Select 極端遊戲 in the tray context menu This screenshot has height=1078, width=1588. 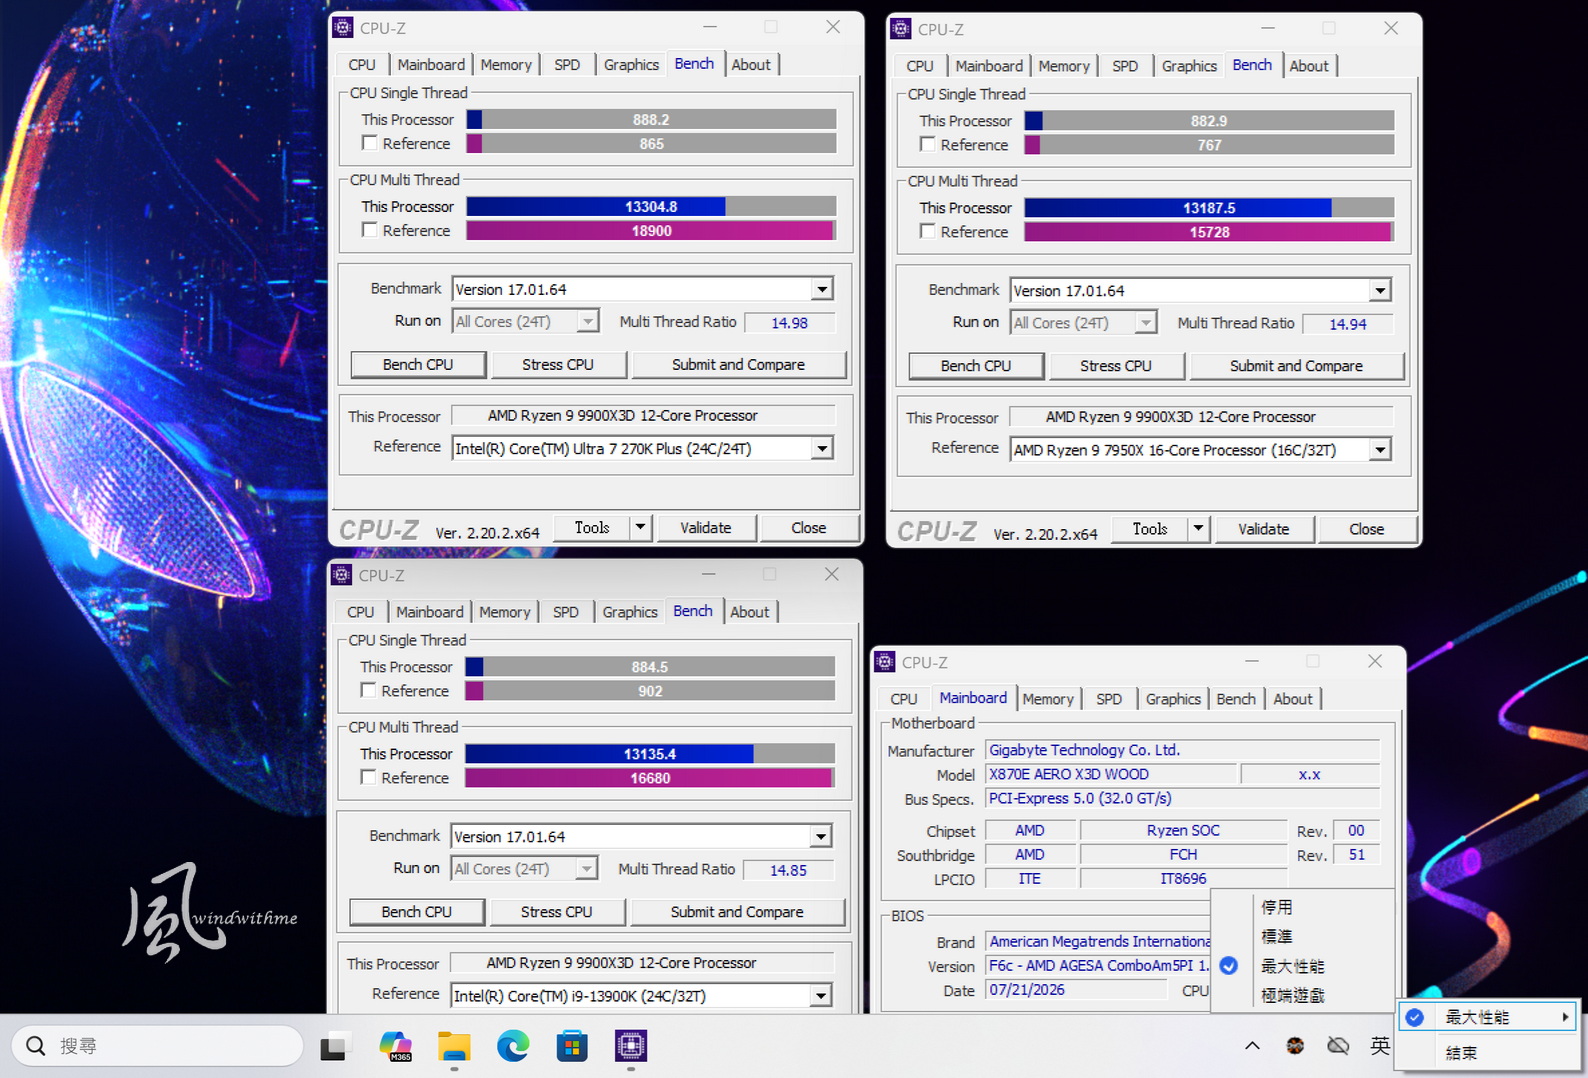click(1293, 995)
